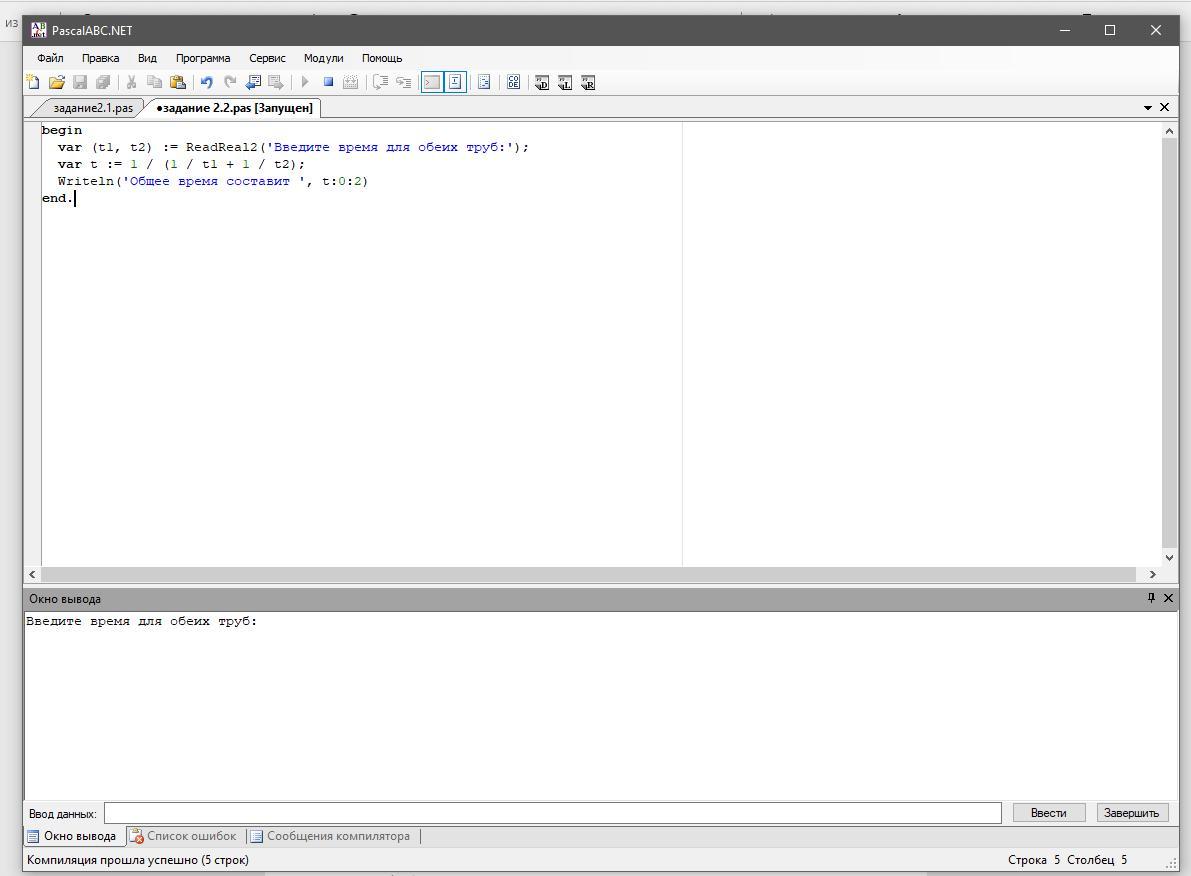This screenshot has width=1191, height=876.
Task: Click the code formatting icon
Action: click(513, 83)
